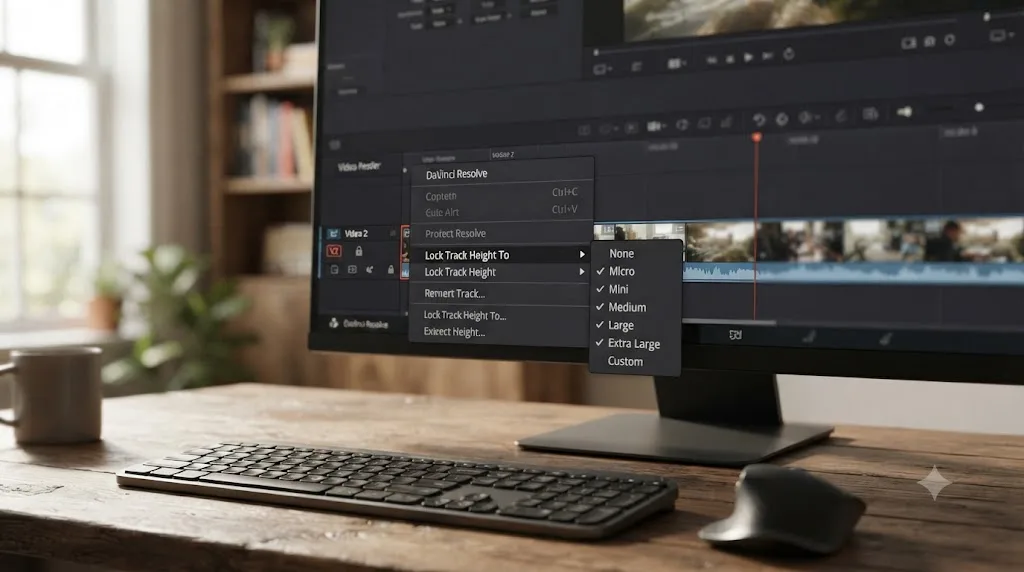1024x572 pixels.
Task: Click the round record-style icon beside camera snapshot
Action: [950, 40]
